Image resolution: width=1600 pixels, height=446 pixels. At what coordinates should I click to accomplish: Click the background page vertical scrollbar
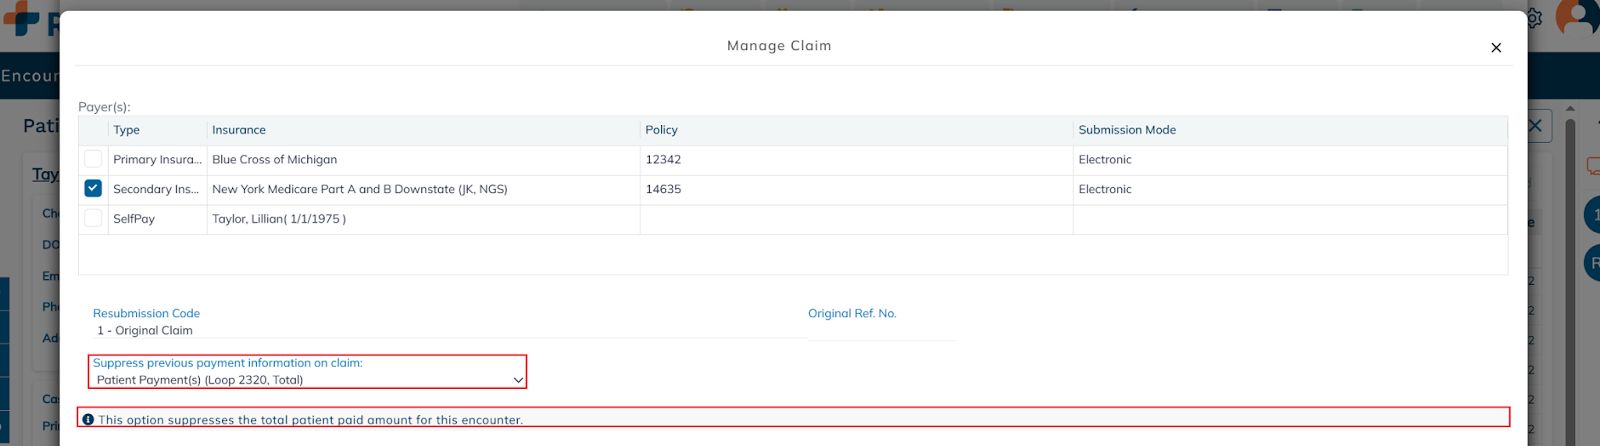tap(1570, 280)
